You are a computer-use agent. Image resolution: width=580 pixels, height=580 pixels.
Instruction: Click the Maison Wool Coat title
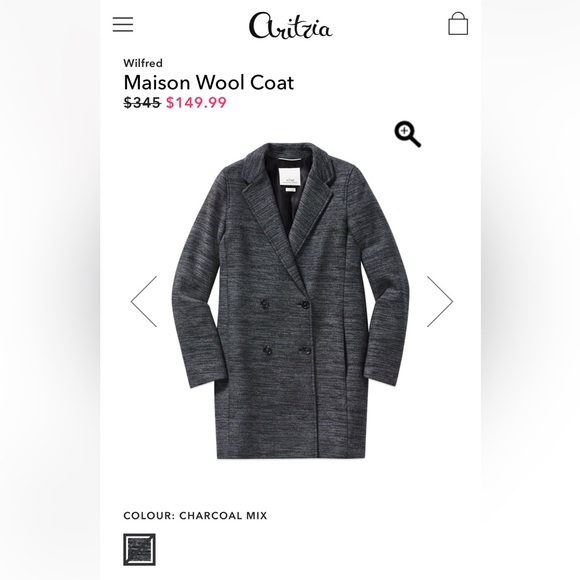pyautogui.click(x=209, y=82)
